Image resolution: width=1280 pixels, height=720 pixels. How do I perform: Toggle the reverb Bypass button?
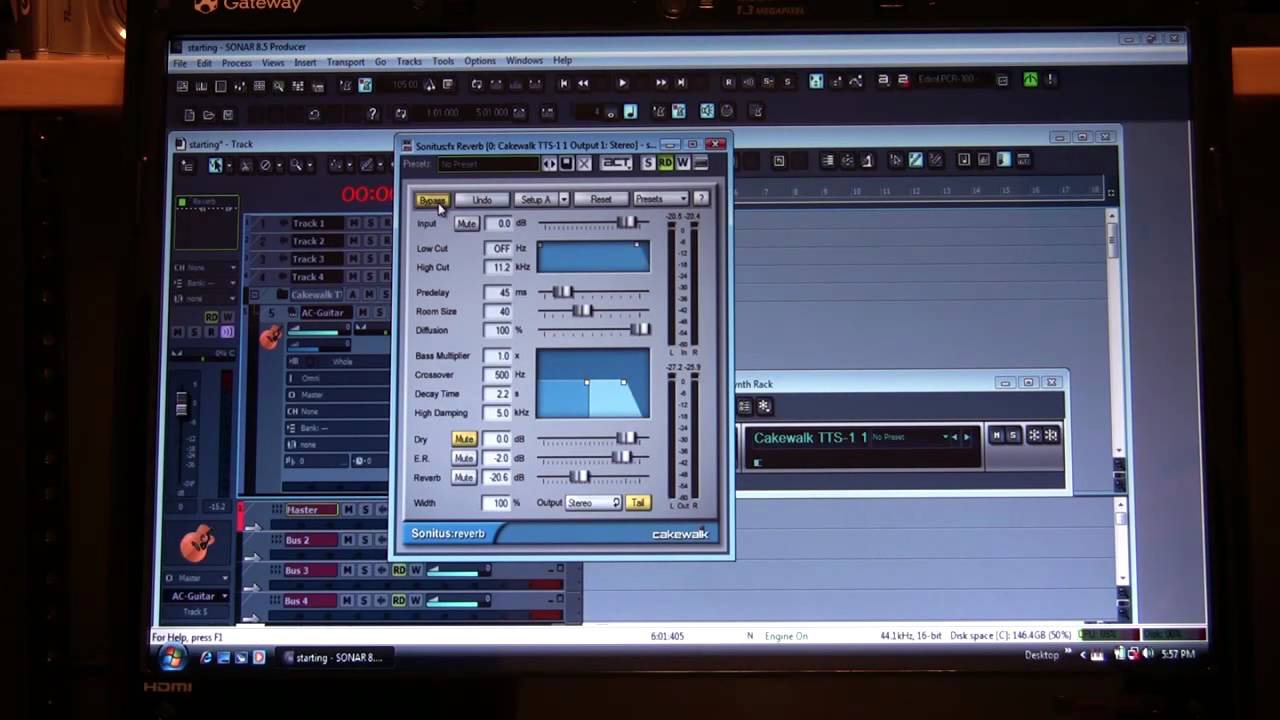(x=432, y=200)
